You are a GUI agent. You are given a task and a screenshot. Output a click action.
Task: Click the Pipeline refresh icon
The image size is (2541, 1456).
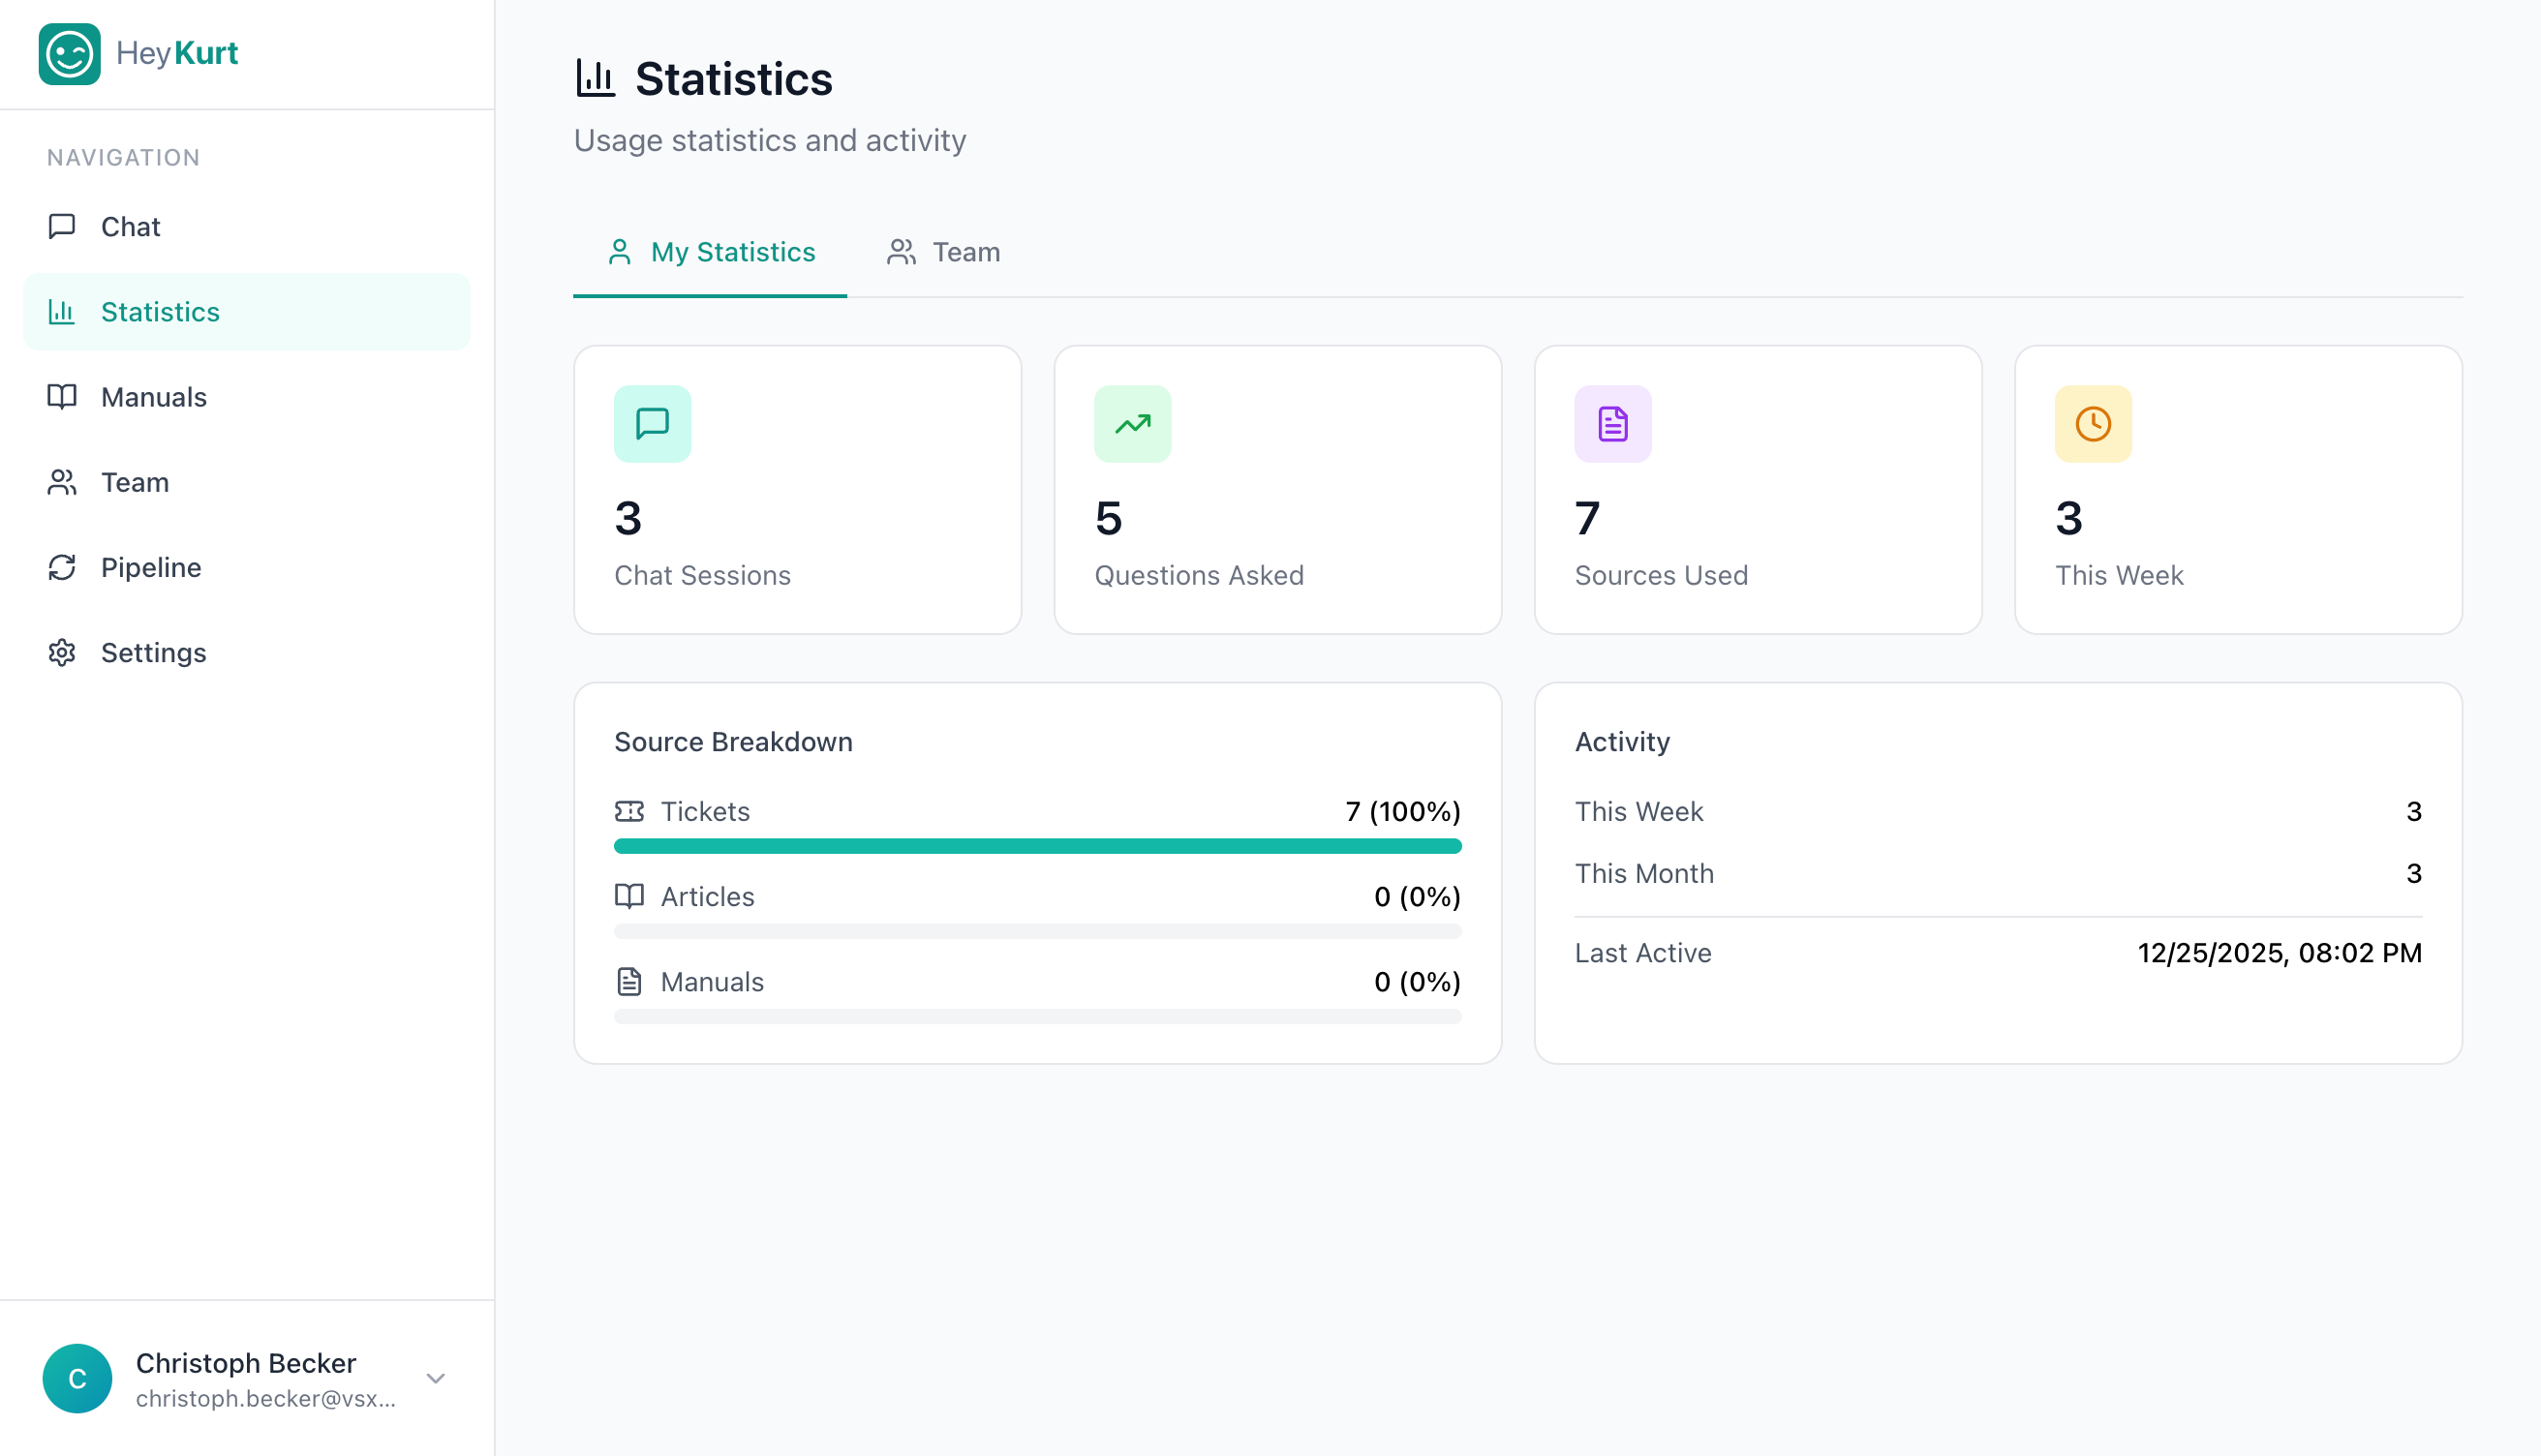tap(62, 567)
